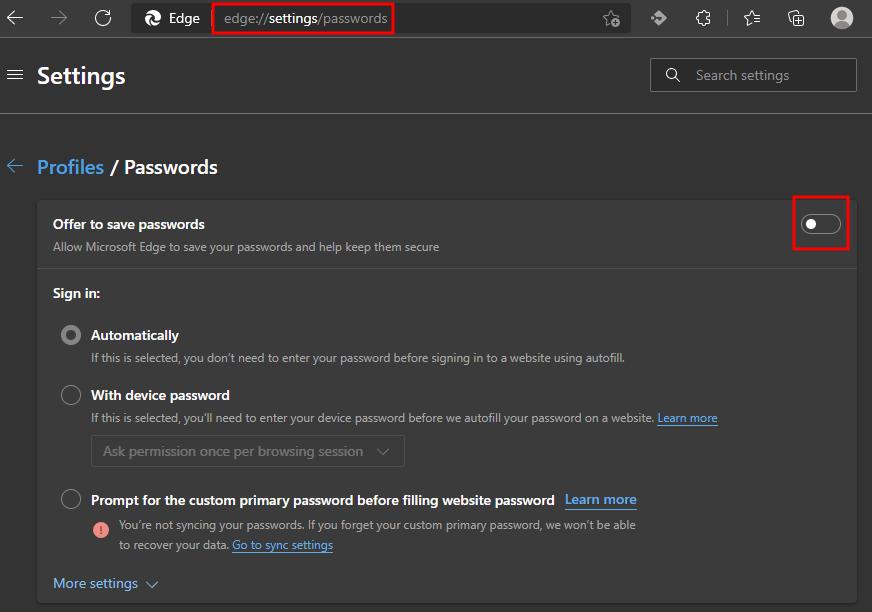
Task: Open Learn more link for custom primary password
Action: pos(601,500)
